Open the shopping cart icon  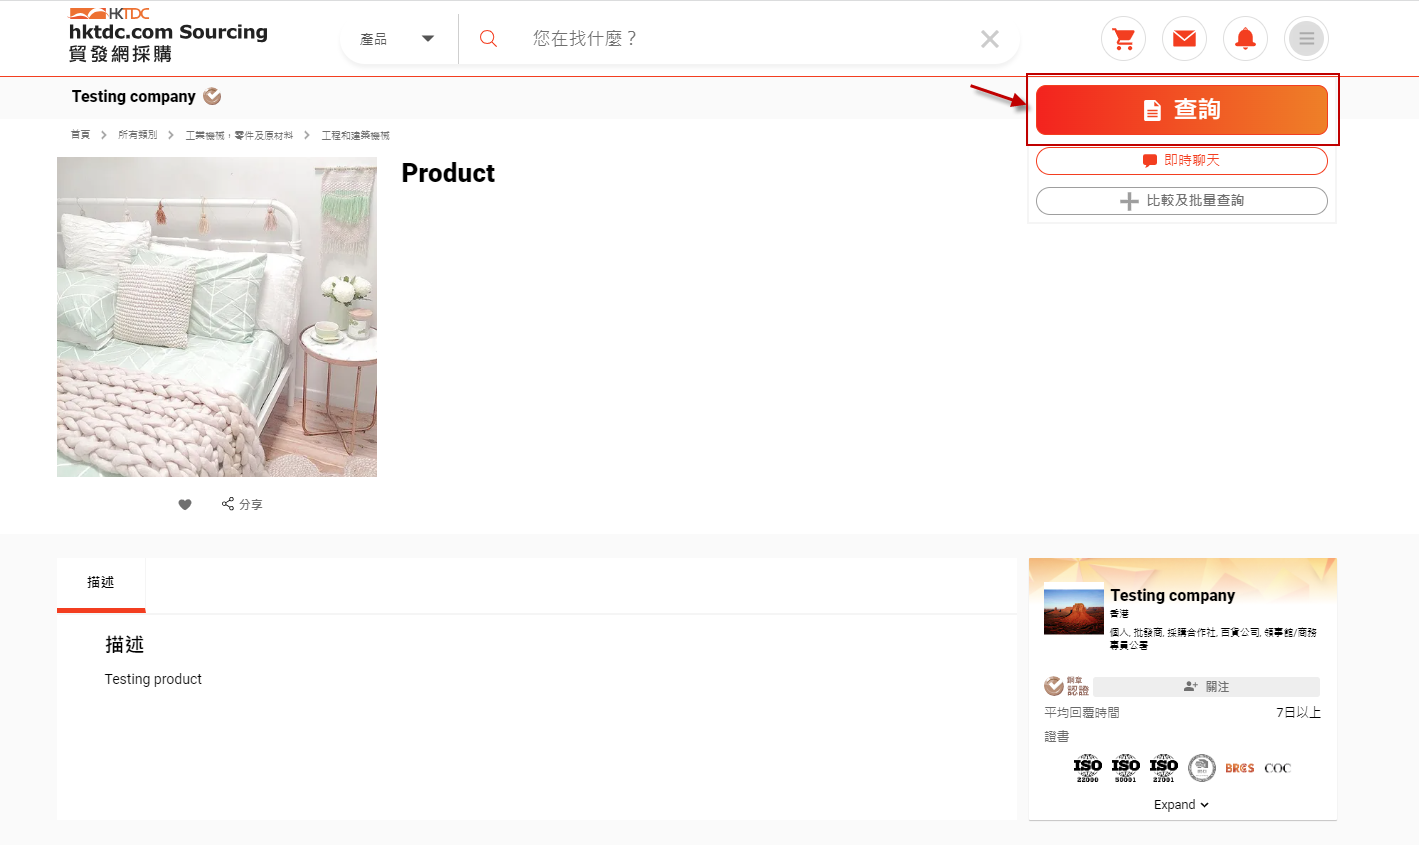pyautogui.click(x=1123, y=39)
